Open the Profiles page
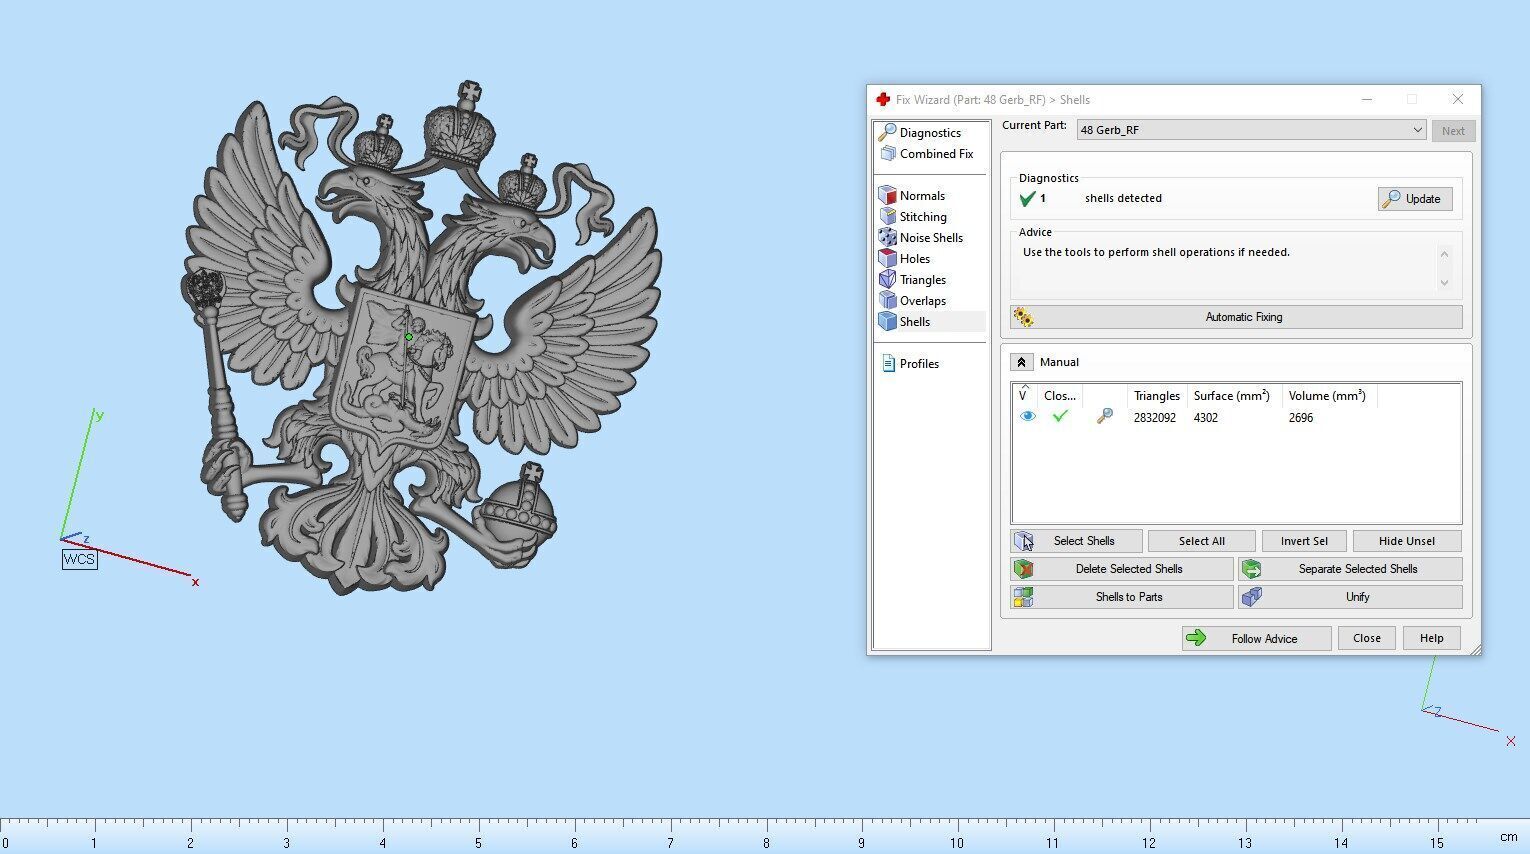Viewport: 1530px width, 854px height. 910,363
